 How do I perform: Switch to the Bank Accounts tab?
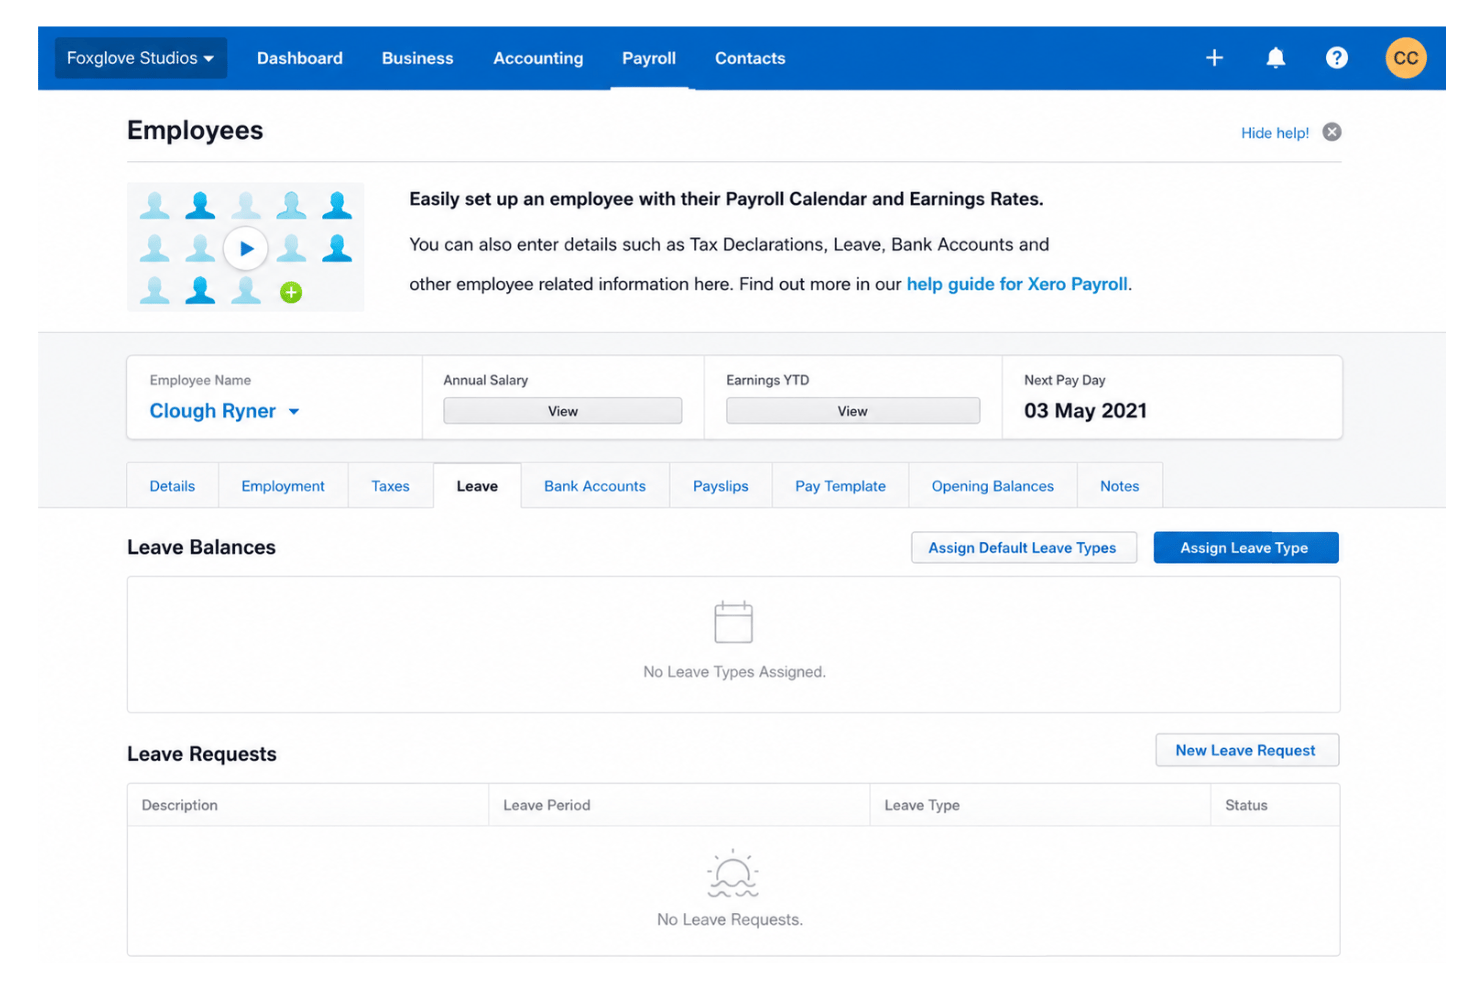coord(595,486)
